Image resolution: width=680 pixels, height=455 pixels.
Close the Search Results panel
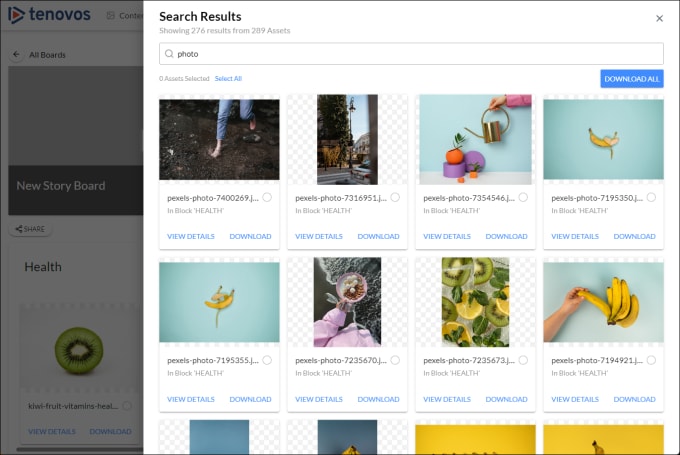point(659,18)
